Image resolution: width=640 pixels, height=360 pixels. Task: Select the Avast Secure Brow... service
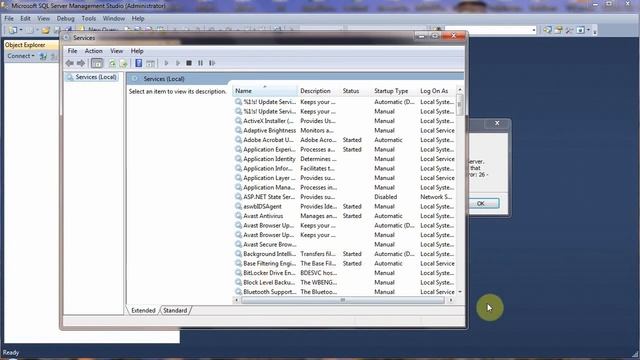coord(345,244)
